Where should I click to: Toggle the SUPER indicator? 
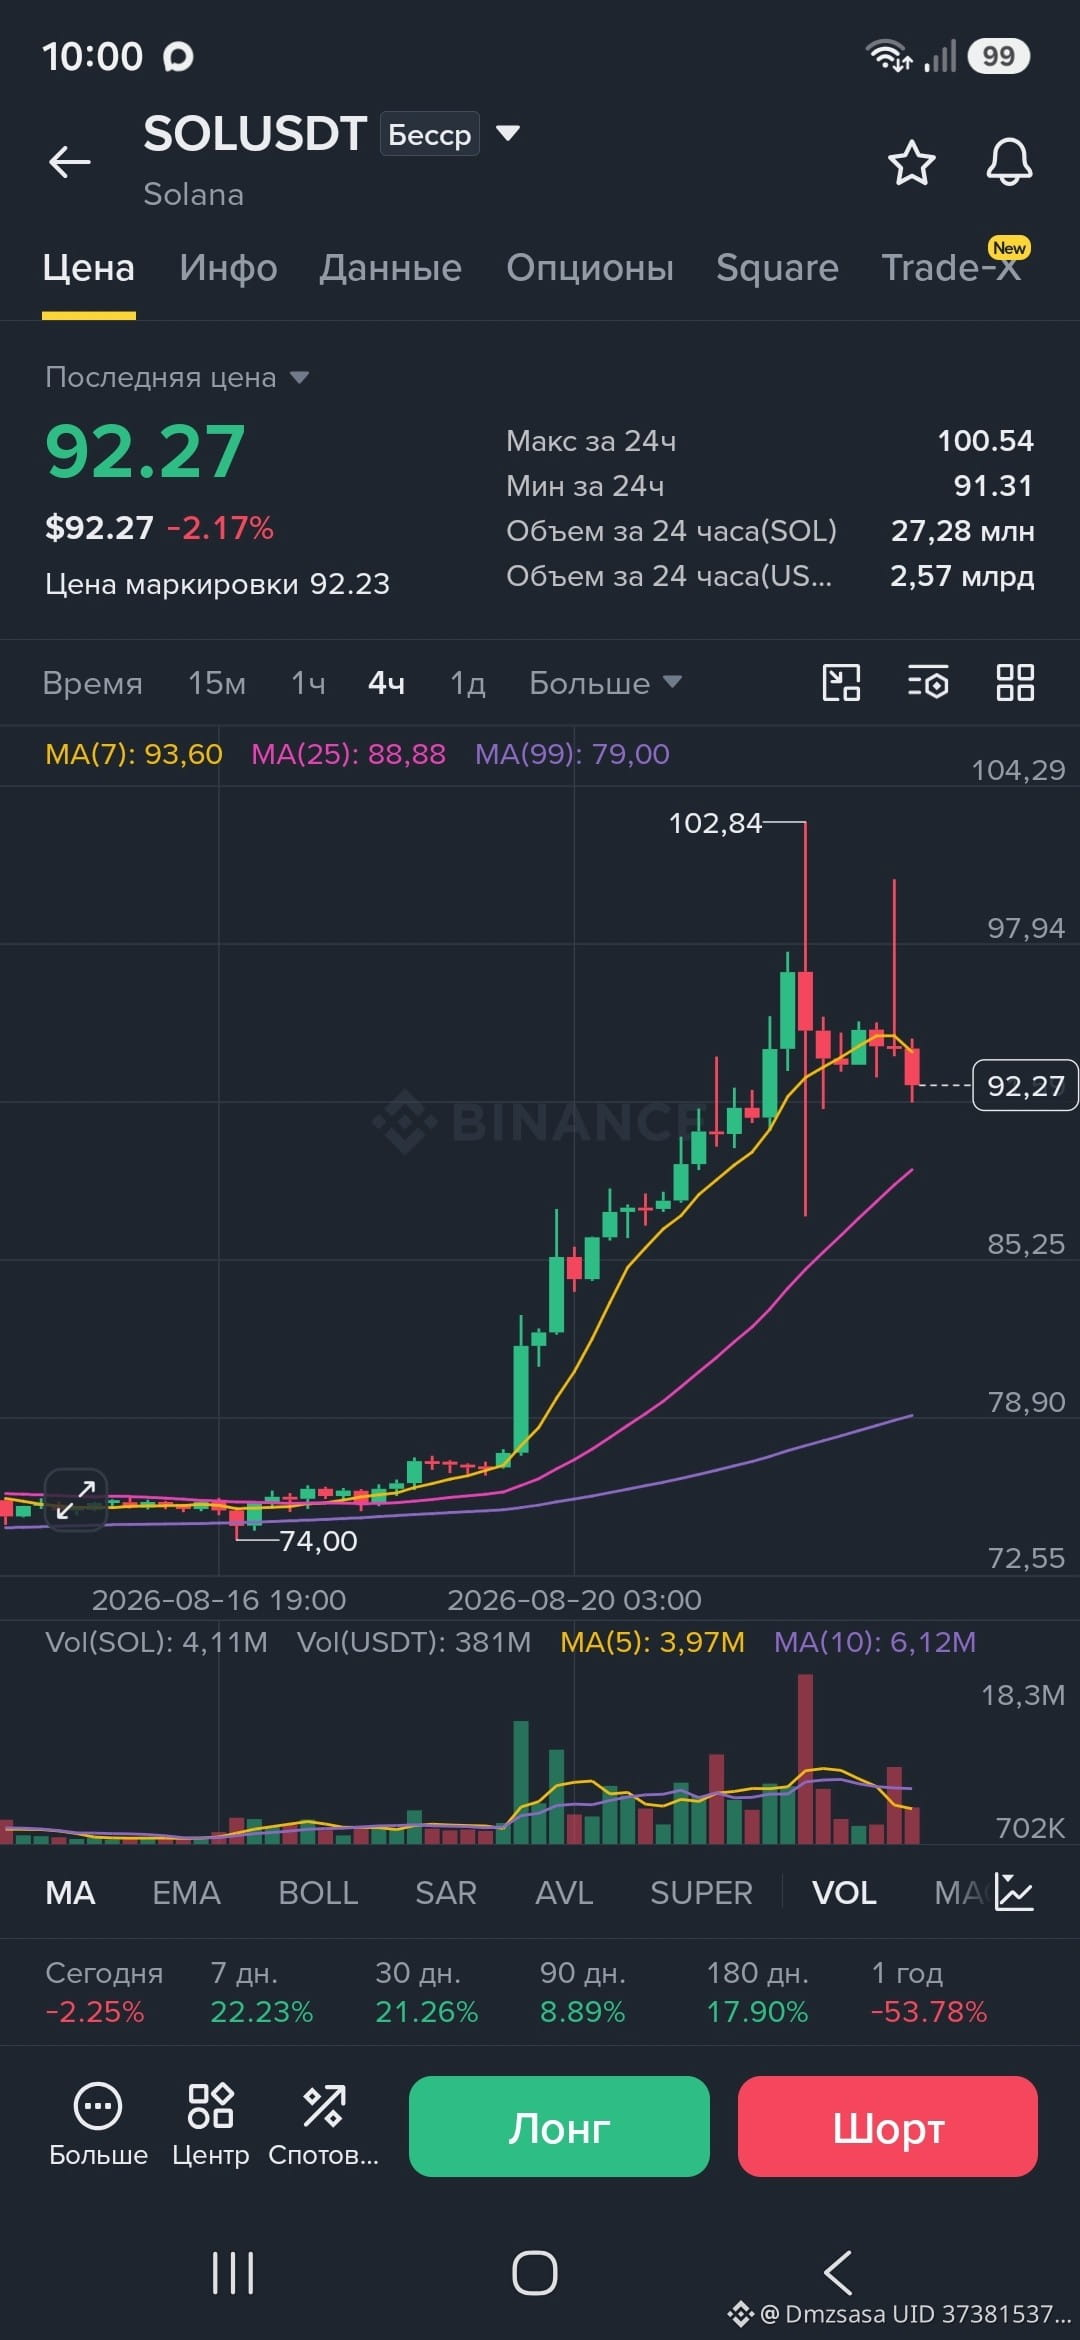(x=701, y=1893)
